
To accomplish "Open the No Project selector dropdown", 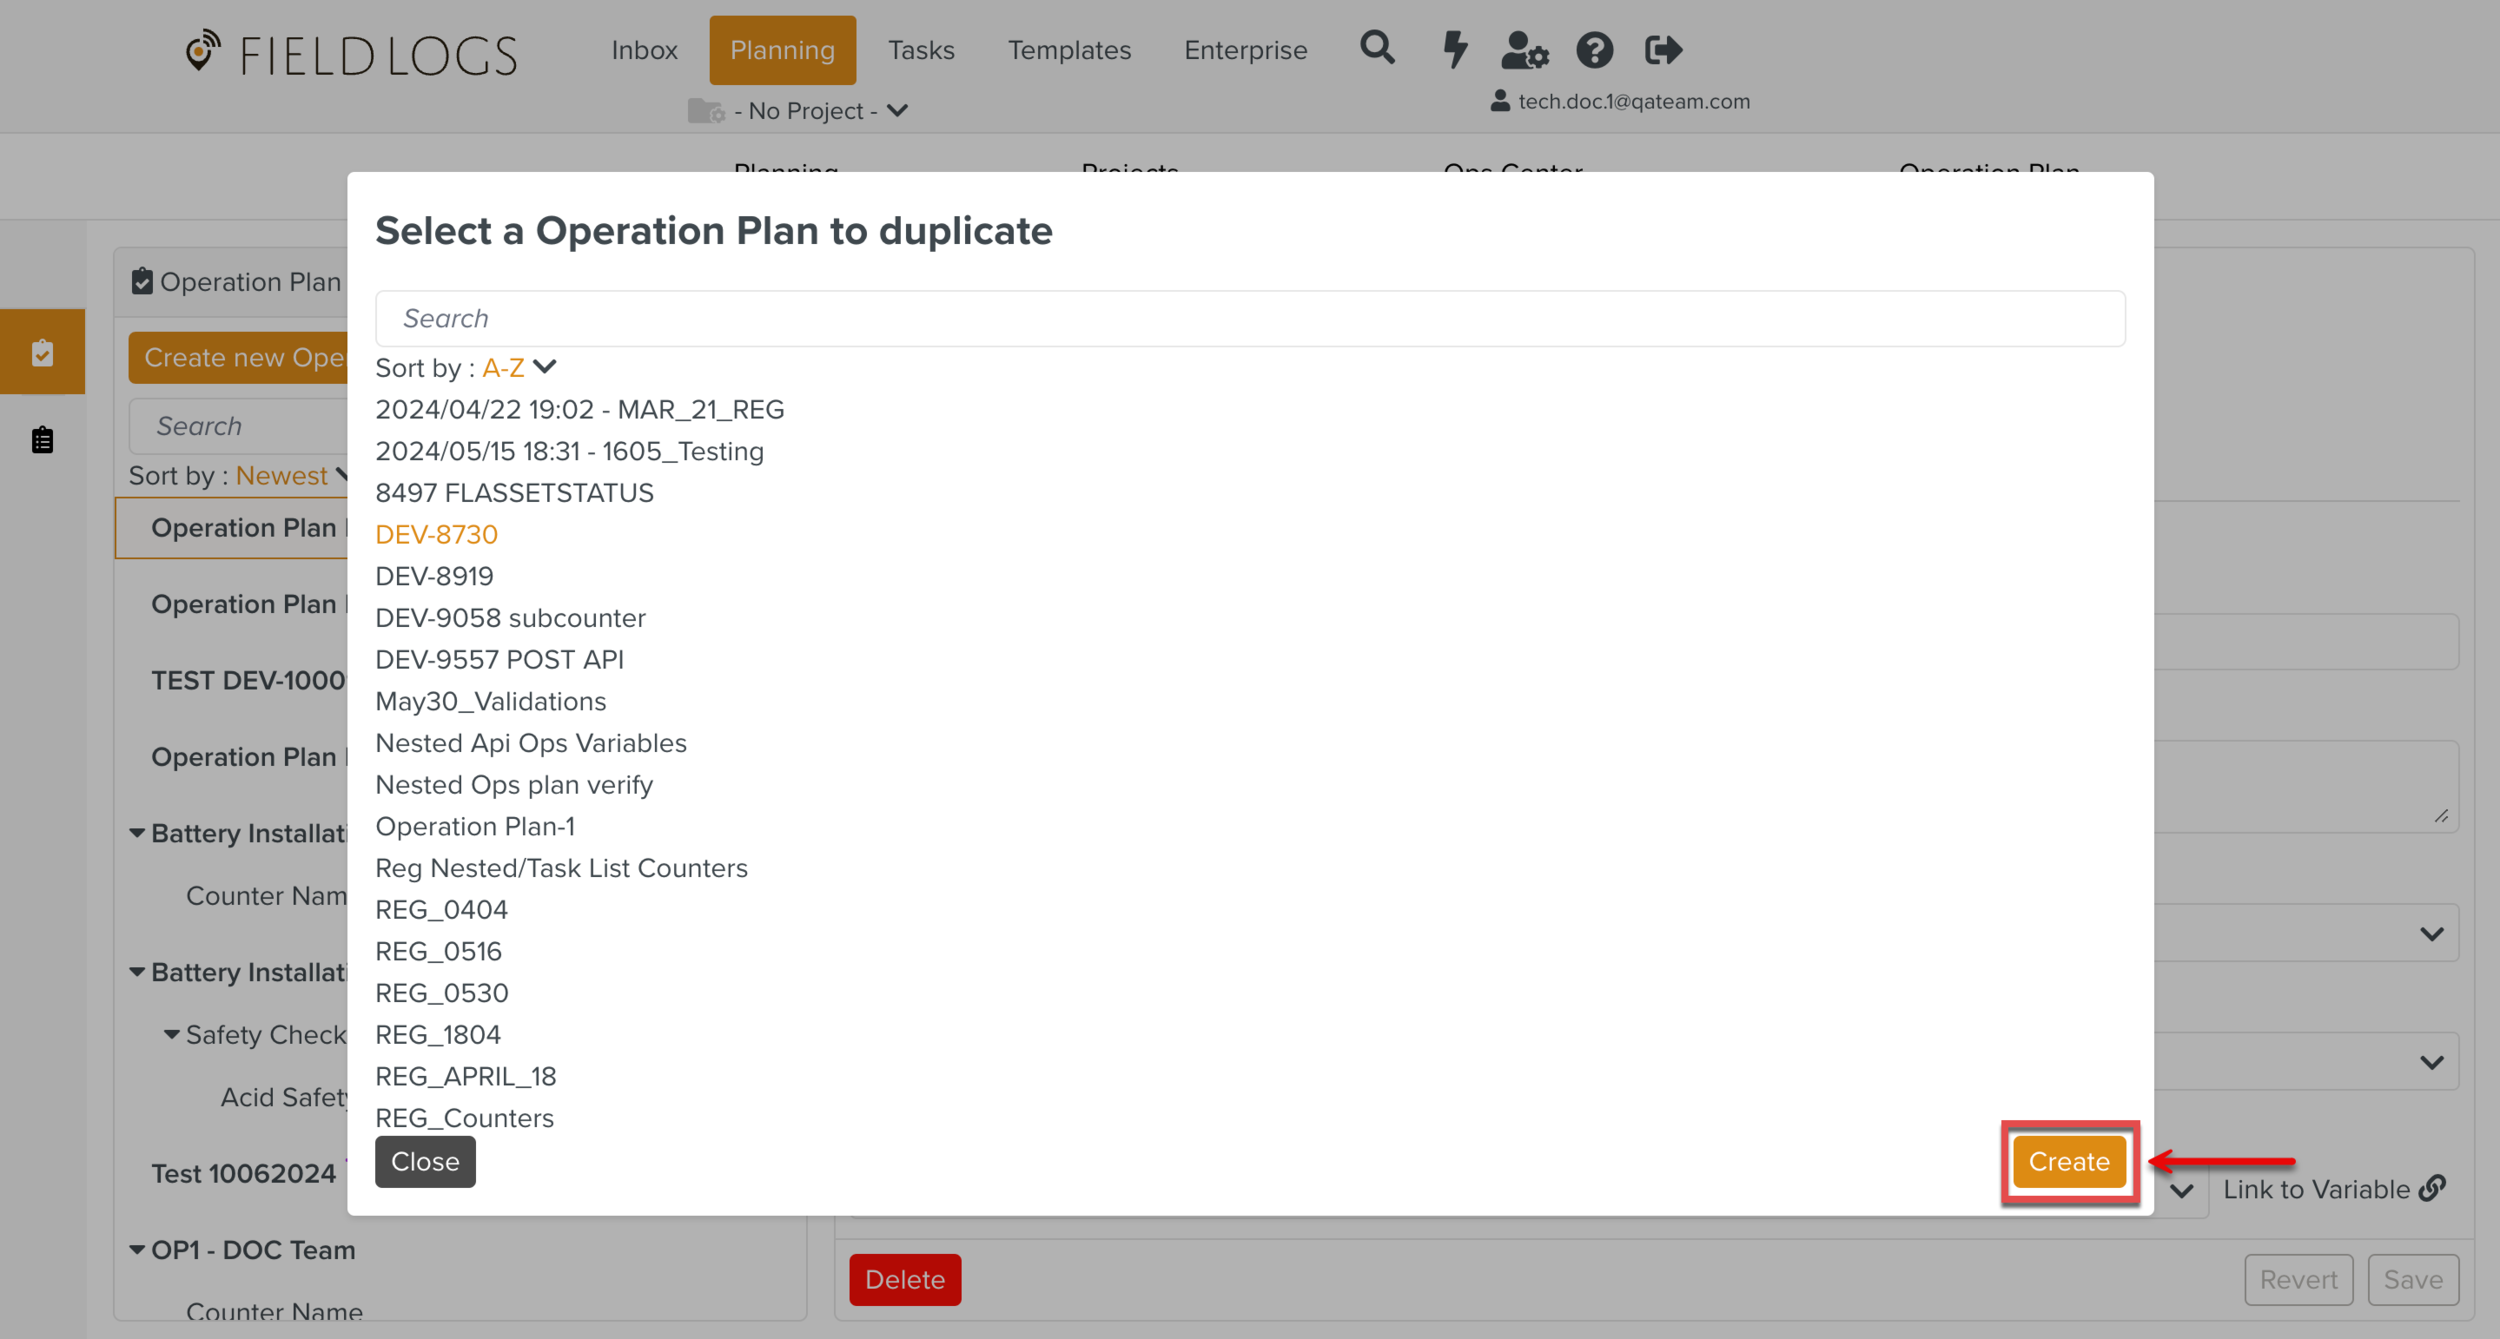I will [805, 111].
